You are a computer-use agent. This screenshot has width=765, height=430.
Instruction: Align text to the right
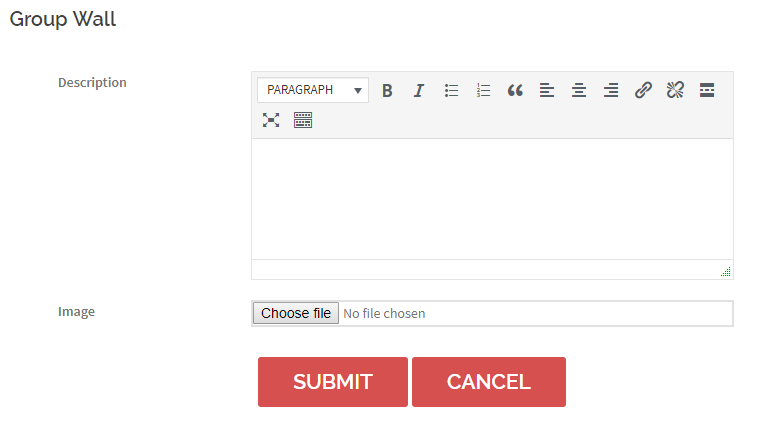(x=611, y=90)
